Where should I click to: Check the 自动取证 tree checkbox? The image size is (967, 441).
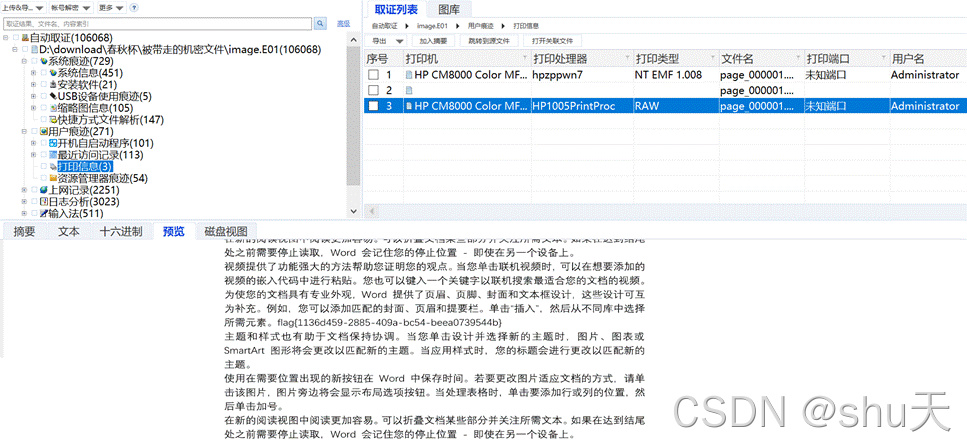tap(15, 38)
